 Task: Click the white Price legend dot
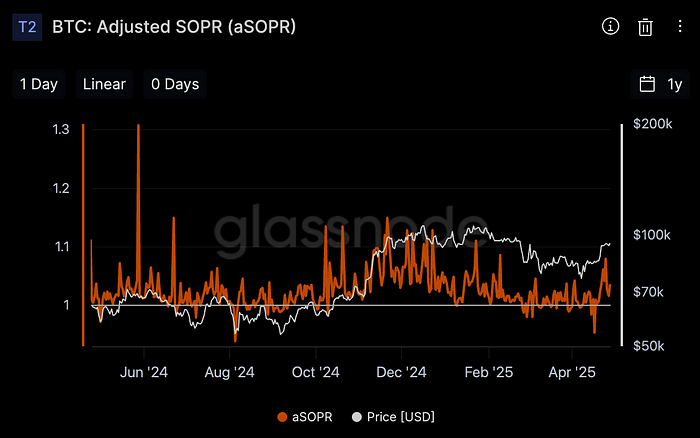357,417
